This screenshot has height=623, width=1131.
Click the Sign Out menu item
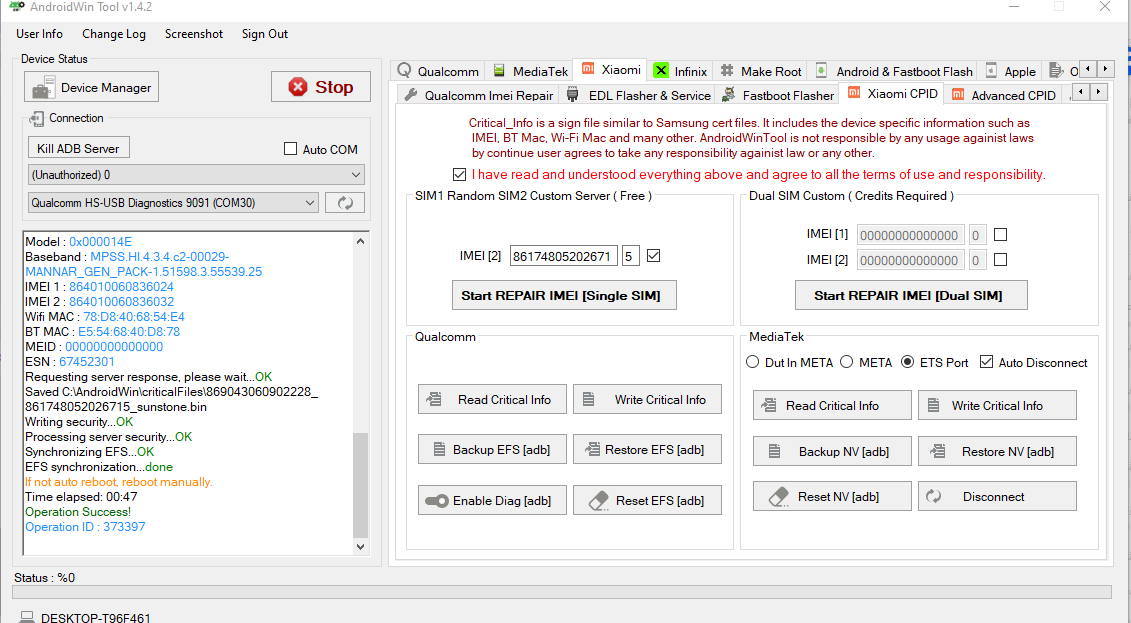265,34
